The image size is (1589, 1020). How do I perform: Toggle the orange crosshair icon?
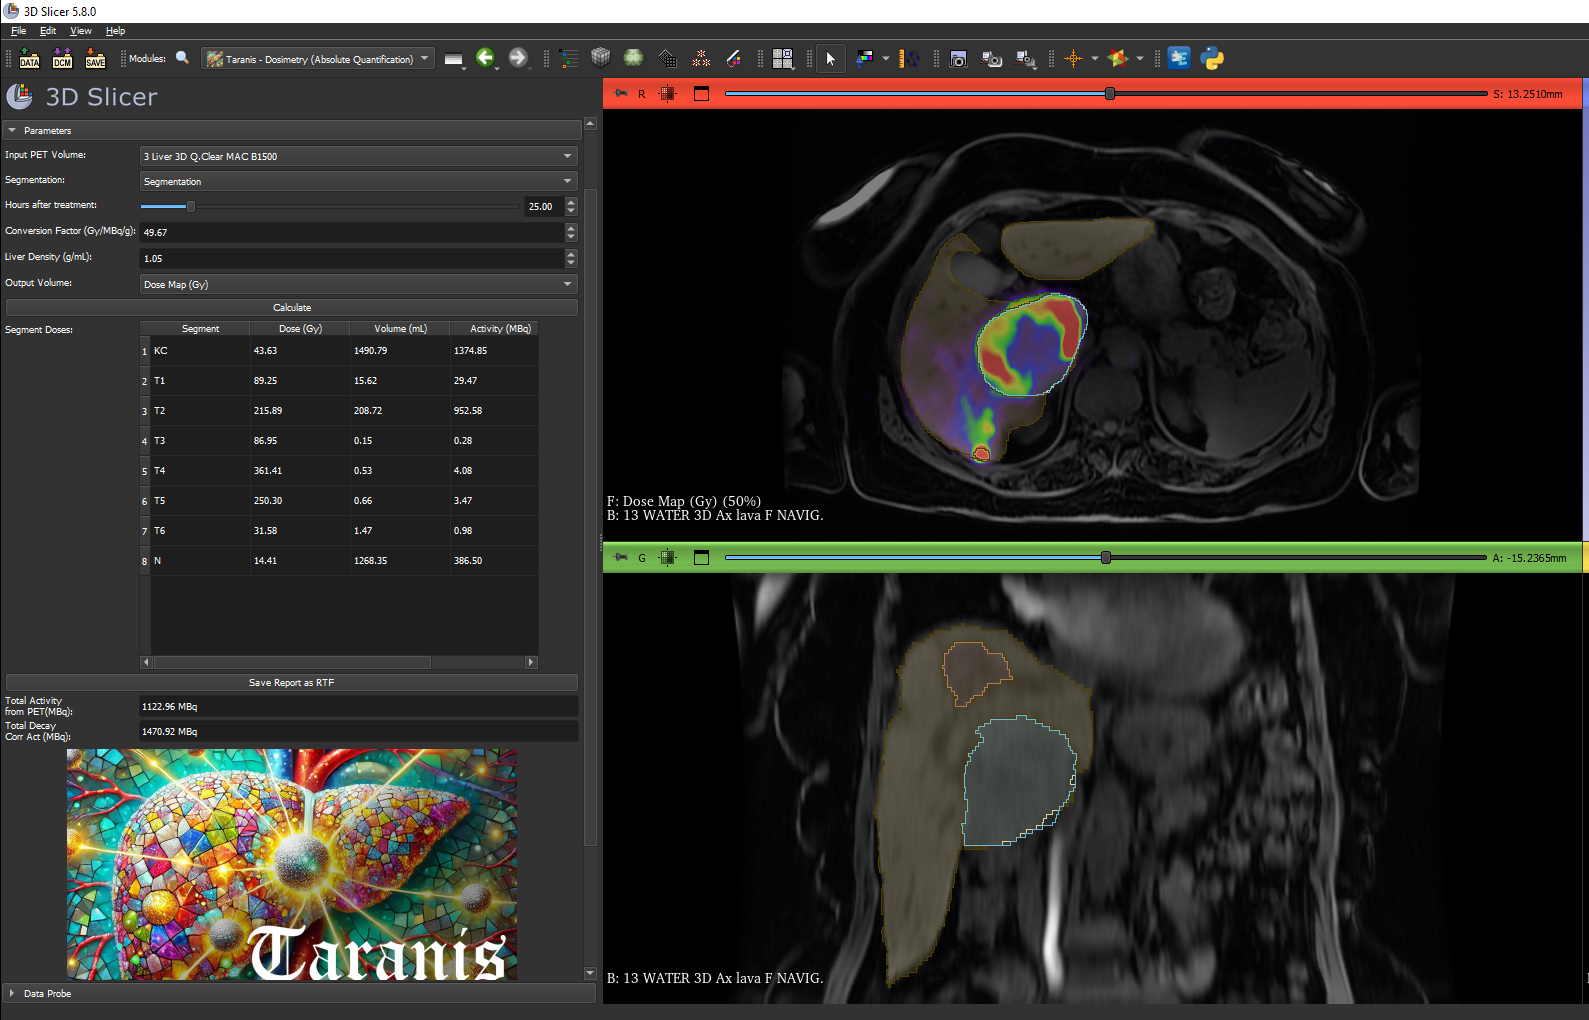pyautogui.click(x=1074, y=58)
